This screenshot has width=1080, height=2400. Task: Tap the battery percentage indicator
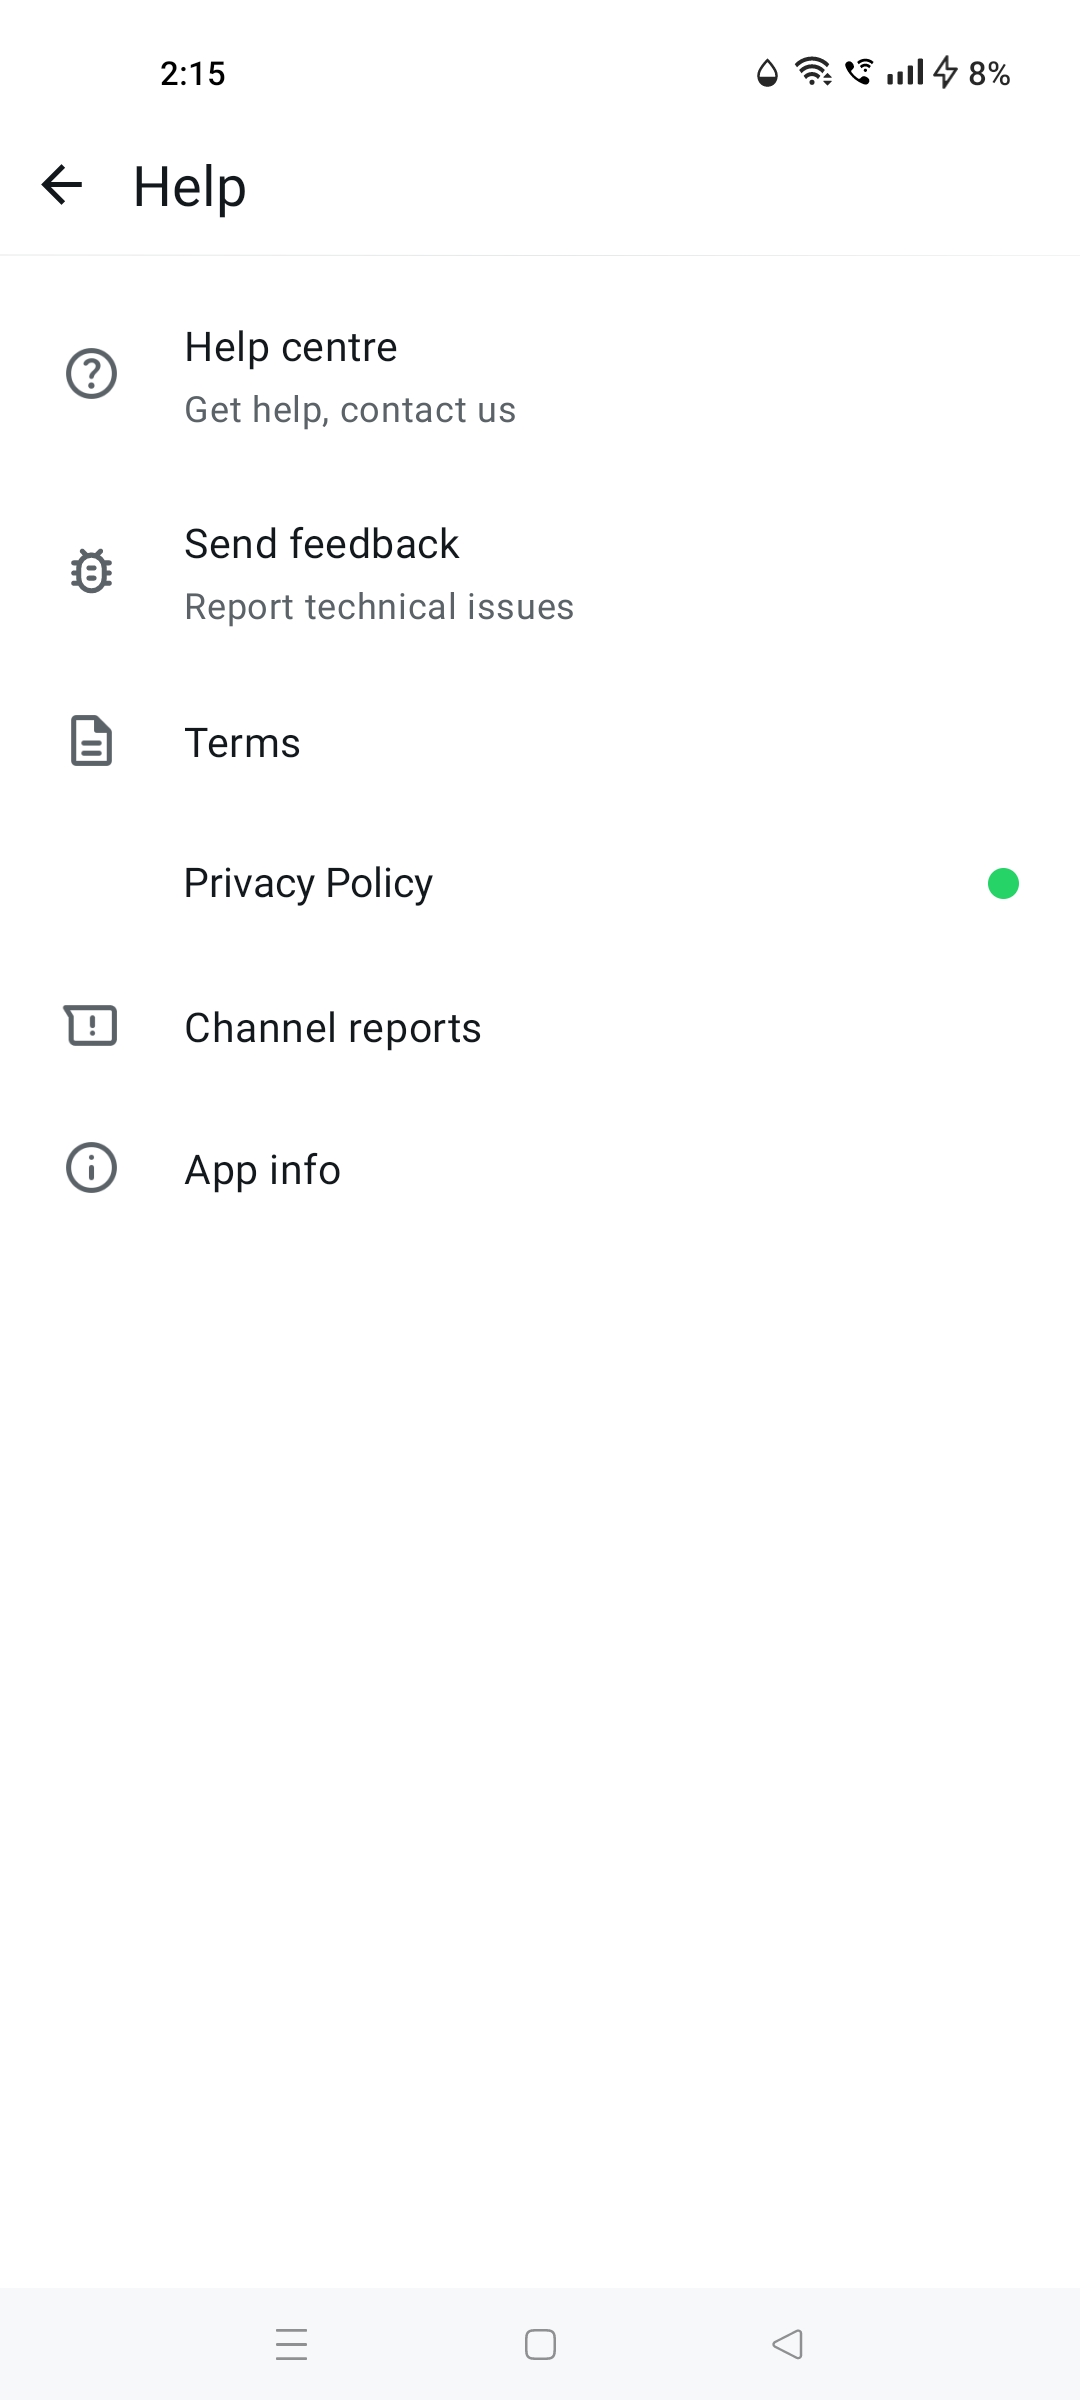(988, 73)
